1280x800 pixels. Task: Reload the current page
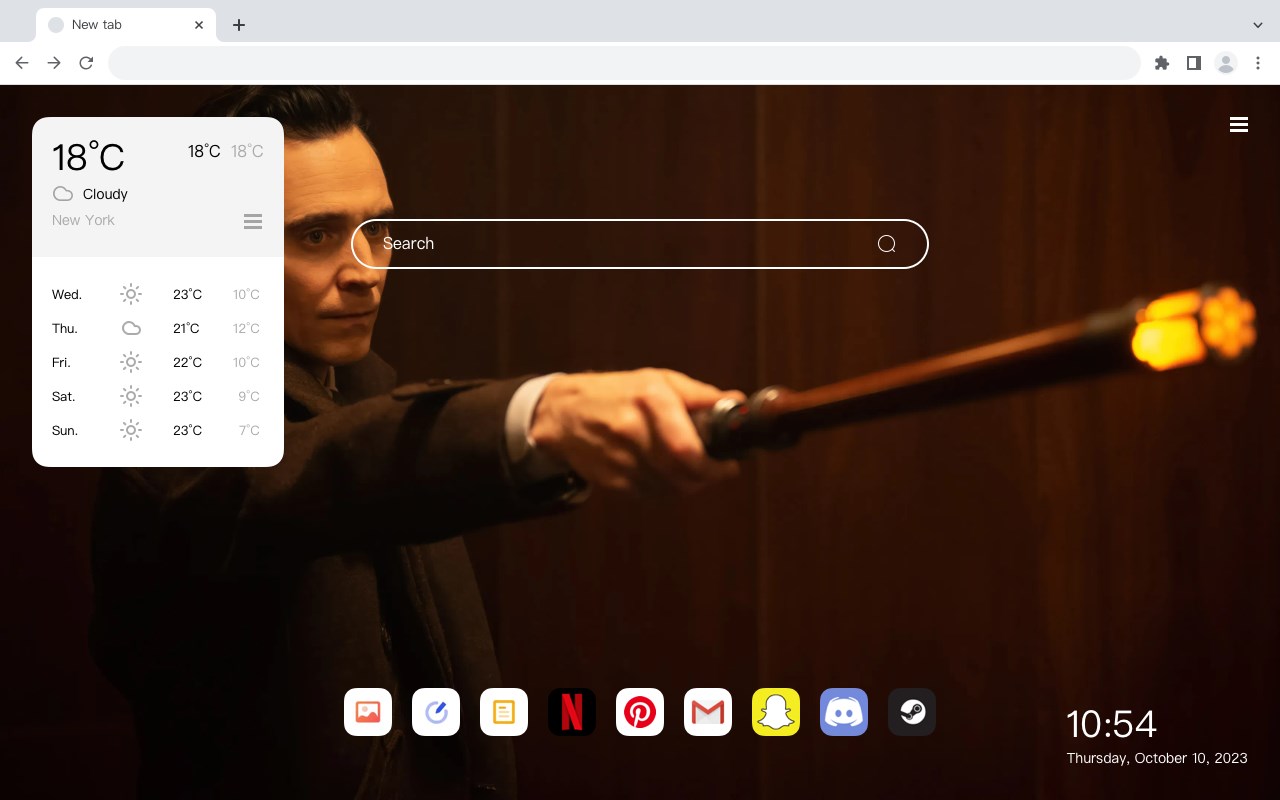click(x=86, y=63)
